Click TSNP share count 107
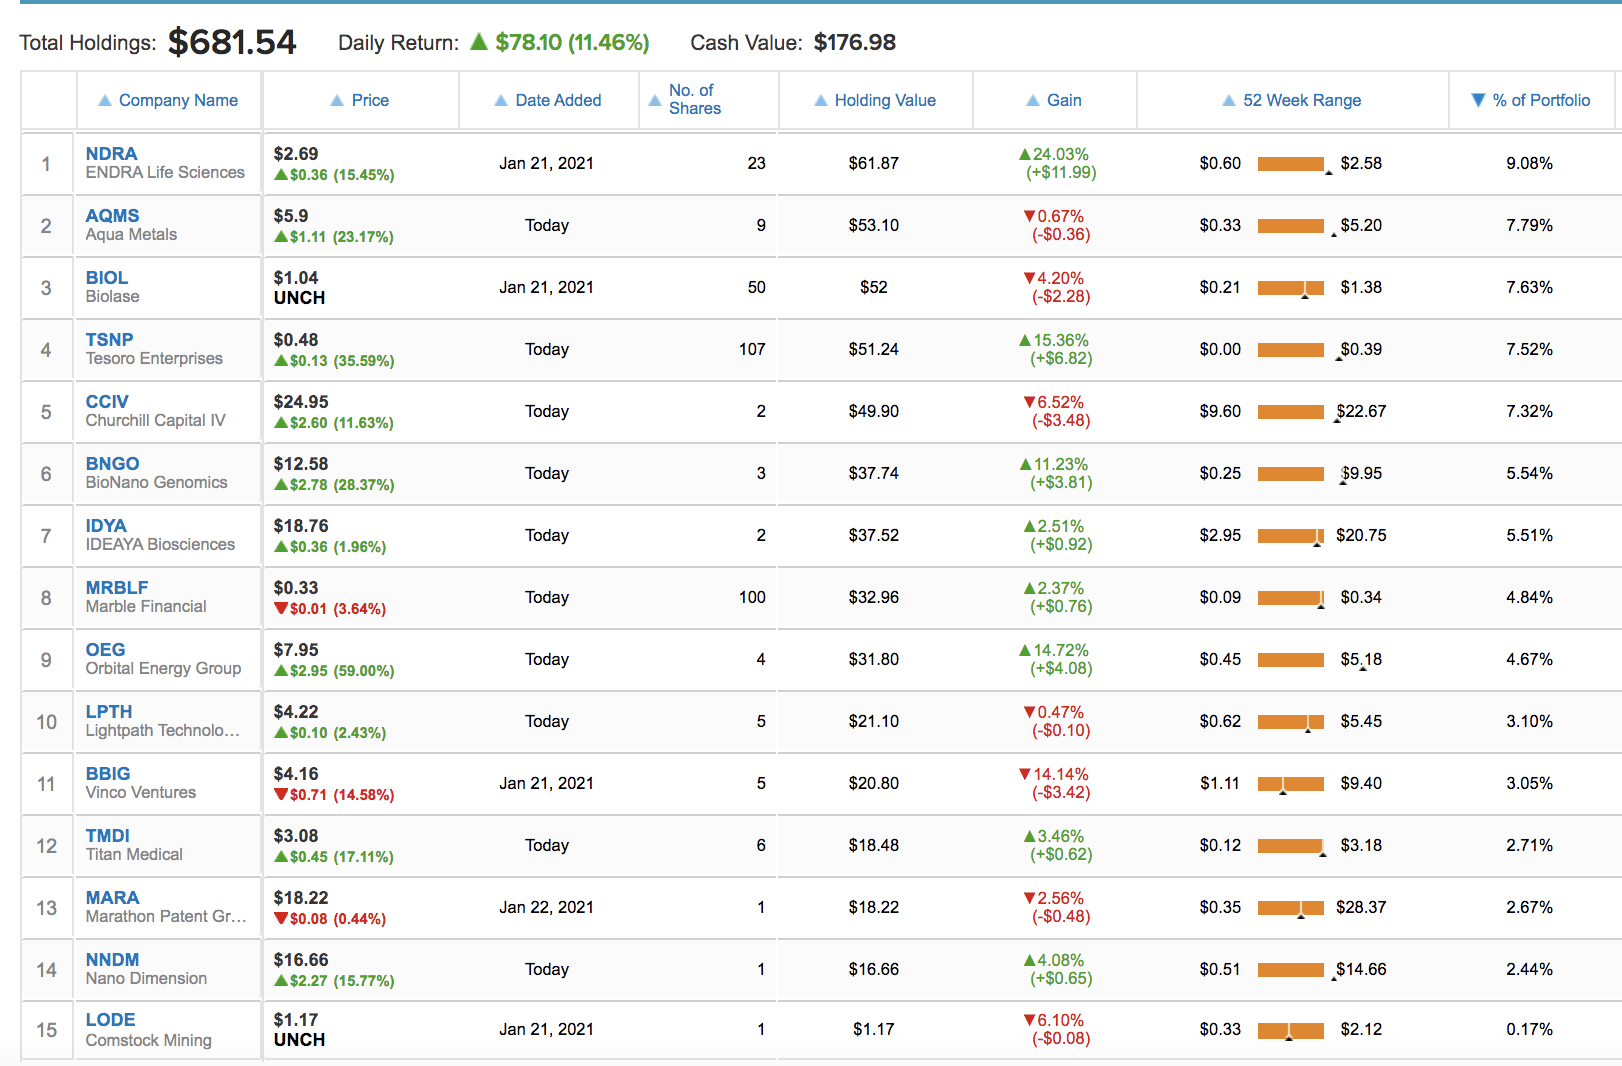The height and width of the screenshot is (1066, 1622). click(752, 350)
